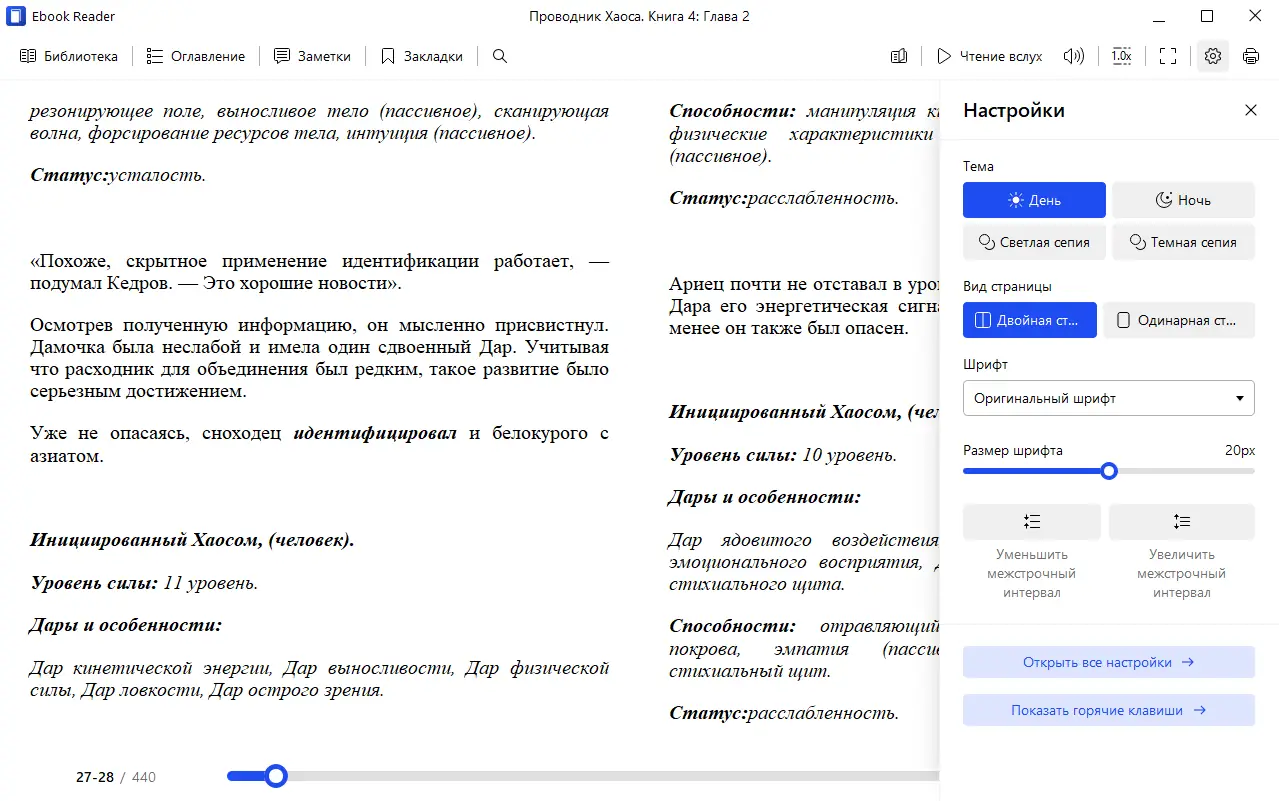Open book search
The width and height of the screenshot is (1279, 801).
click(x=499, y=56)
